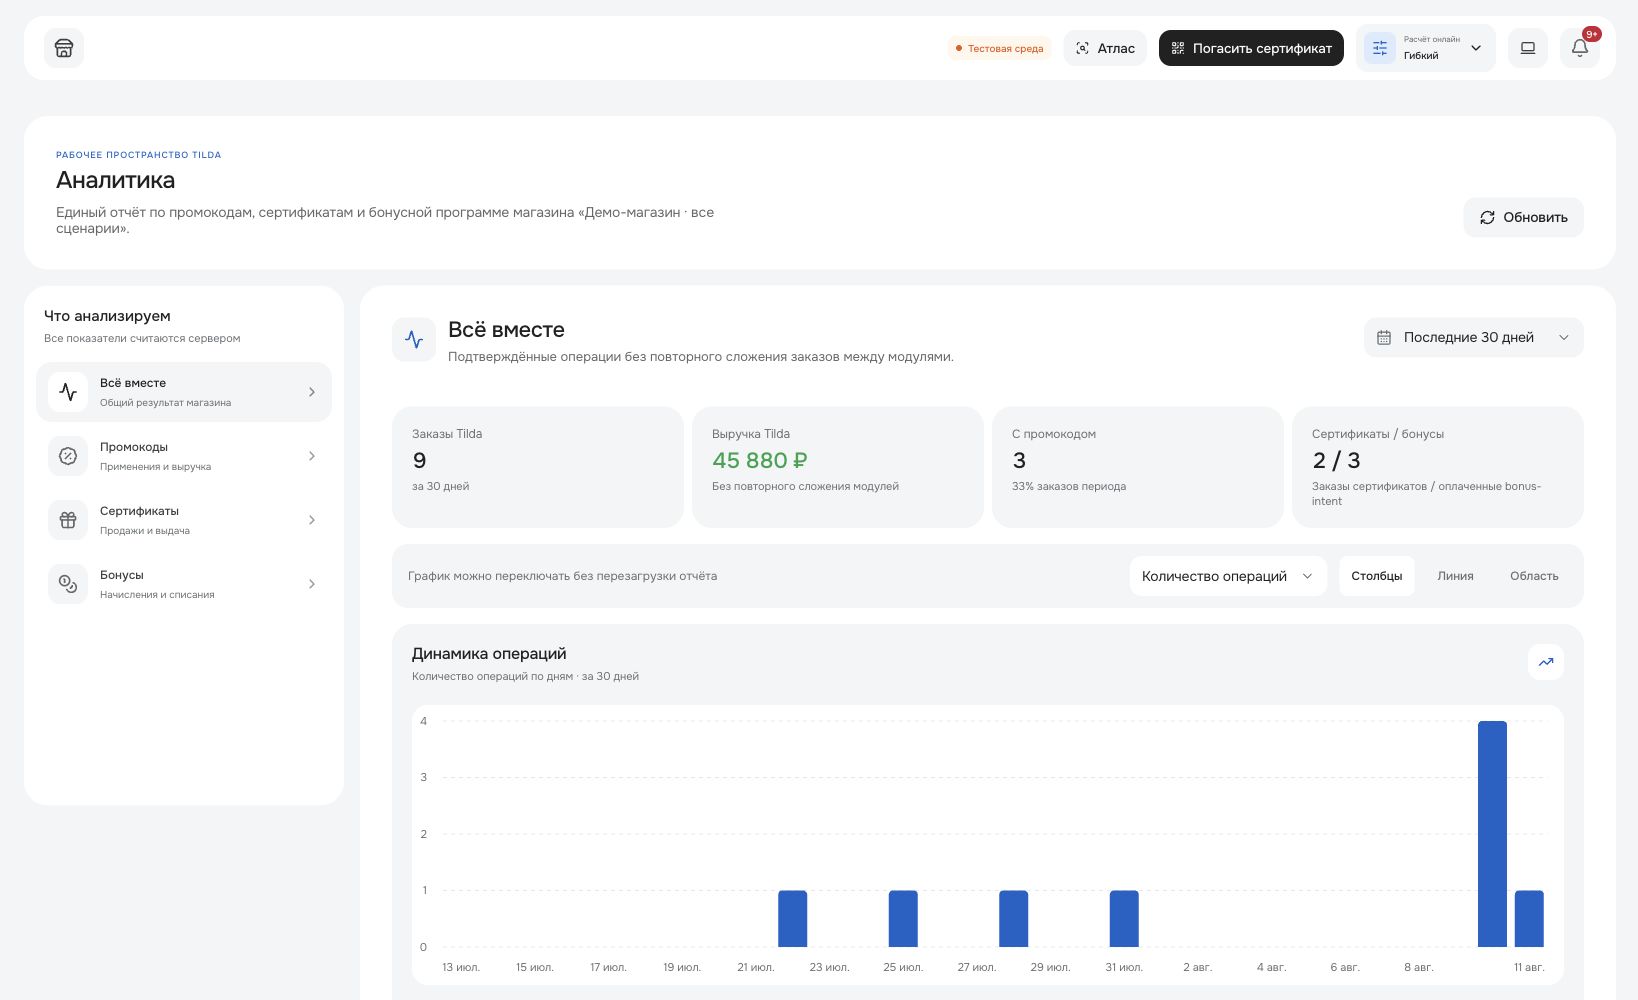
Task: Open the Количество операций metric dropdown
Action: [x=1228, y=576]
